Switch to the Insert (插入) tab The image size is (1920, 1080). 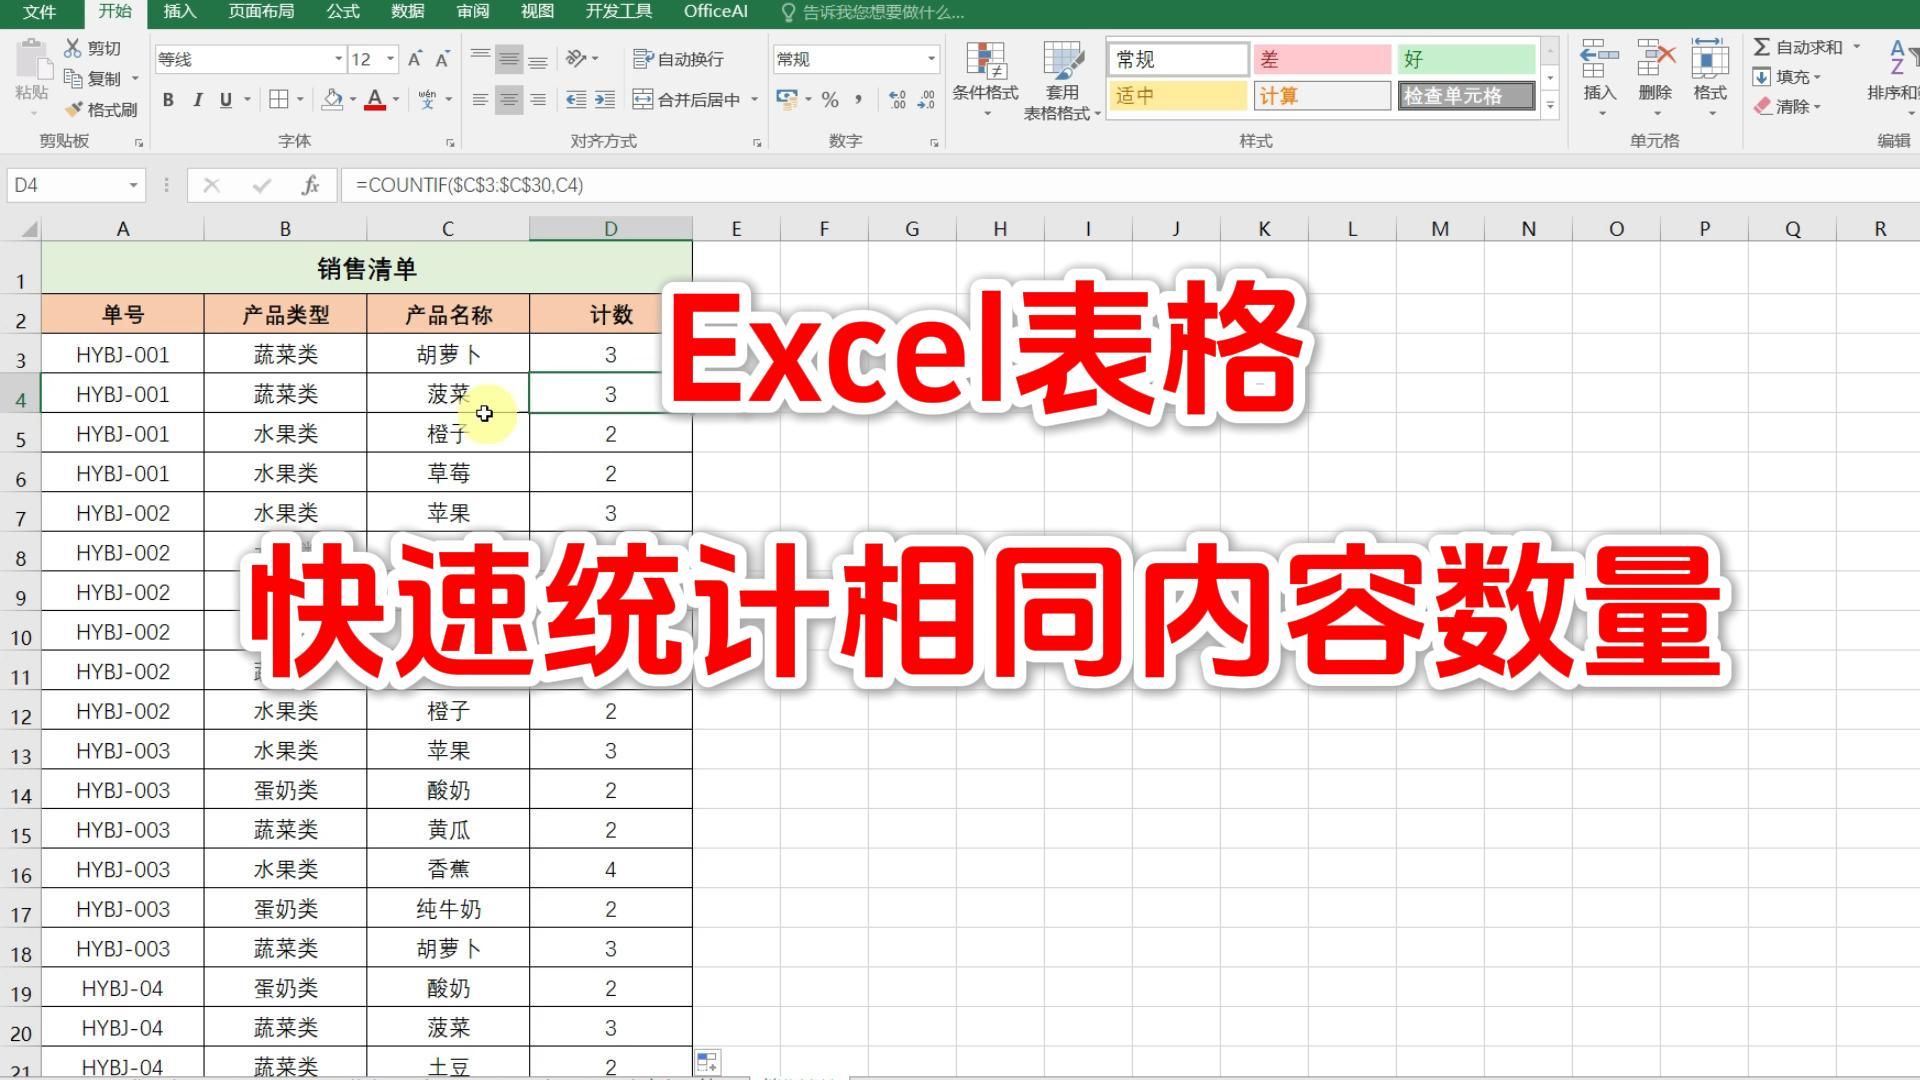point(179,12)
